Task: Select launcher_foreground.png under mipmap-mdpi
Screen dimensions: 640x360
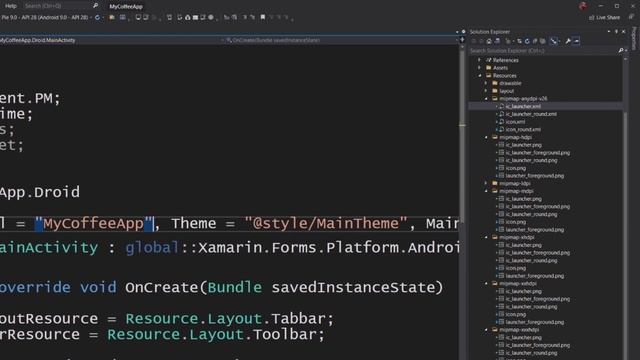Action: (534, 230)
